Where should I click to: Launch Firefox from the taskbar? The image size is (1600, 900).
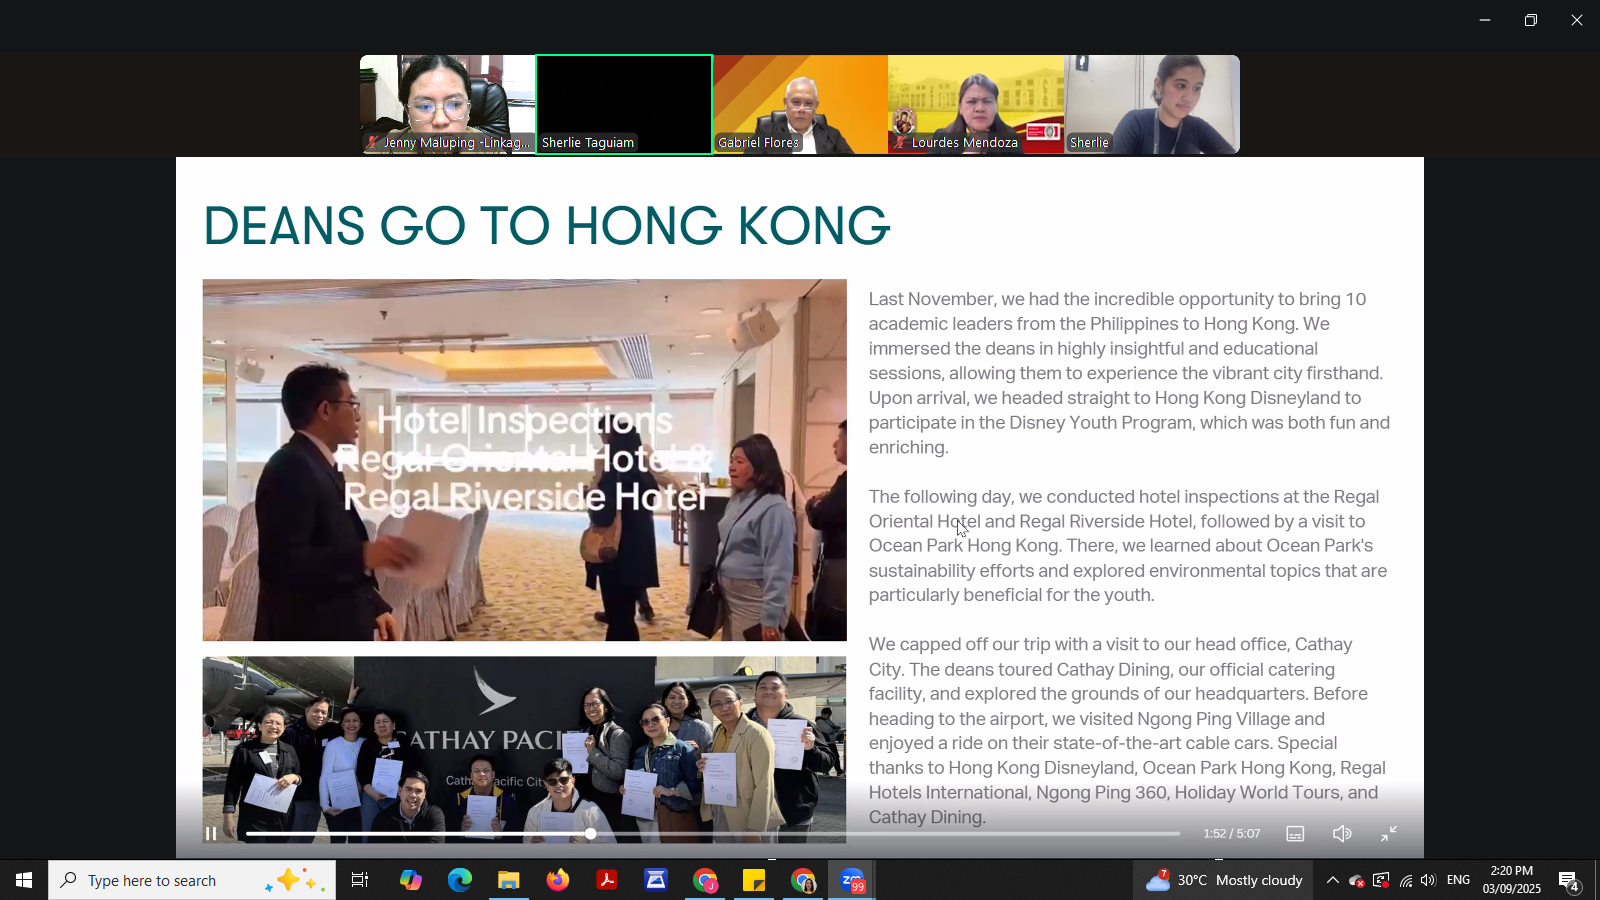coord(558,880)
